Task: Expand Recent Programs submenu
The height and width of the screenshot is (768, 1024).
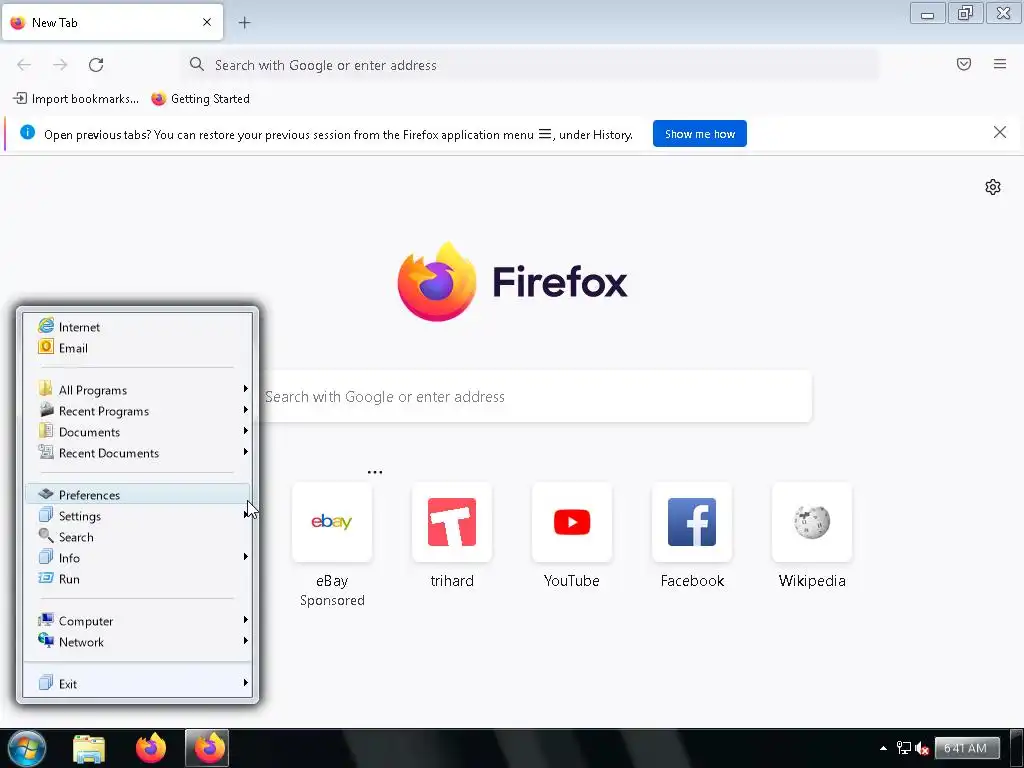Action: 138,411
